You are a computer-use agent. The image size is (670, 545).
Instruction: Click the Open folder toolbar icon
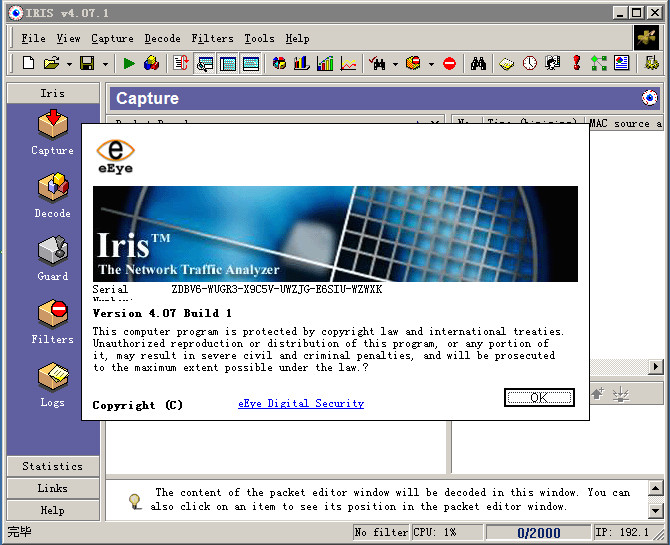51,63
